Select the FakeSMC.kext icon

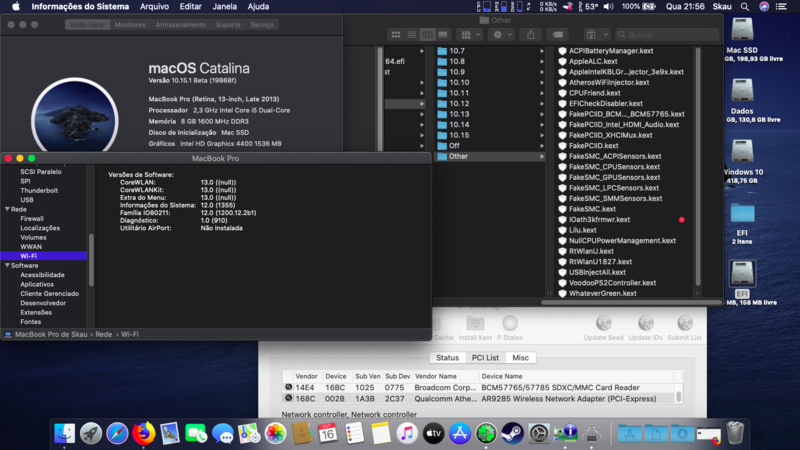point(562,209)
